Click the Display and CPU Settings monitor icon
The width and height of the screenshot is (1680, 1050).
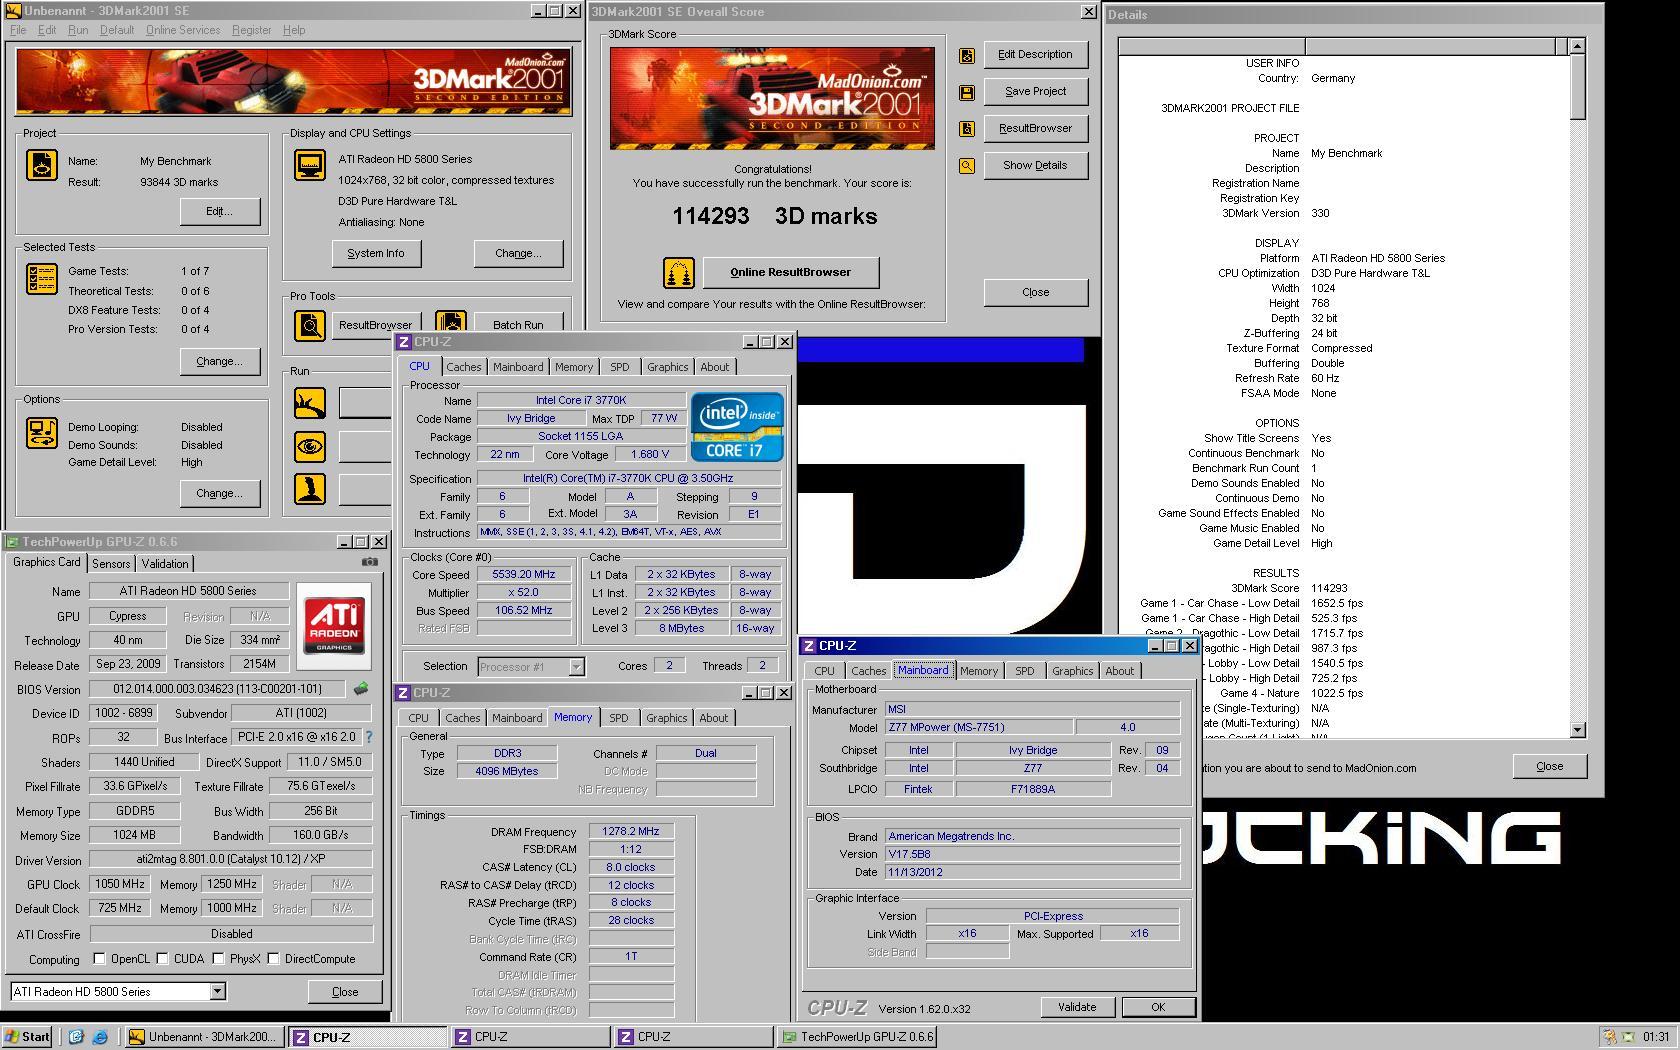tap(310, 165)
